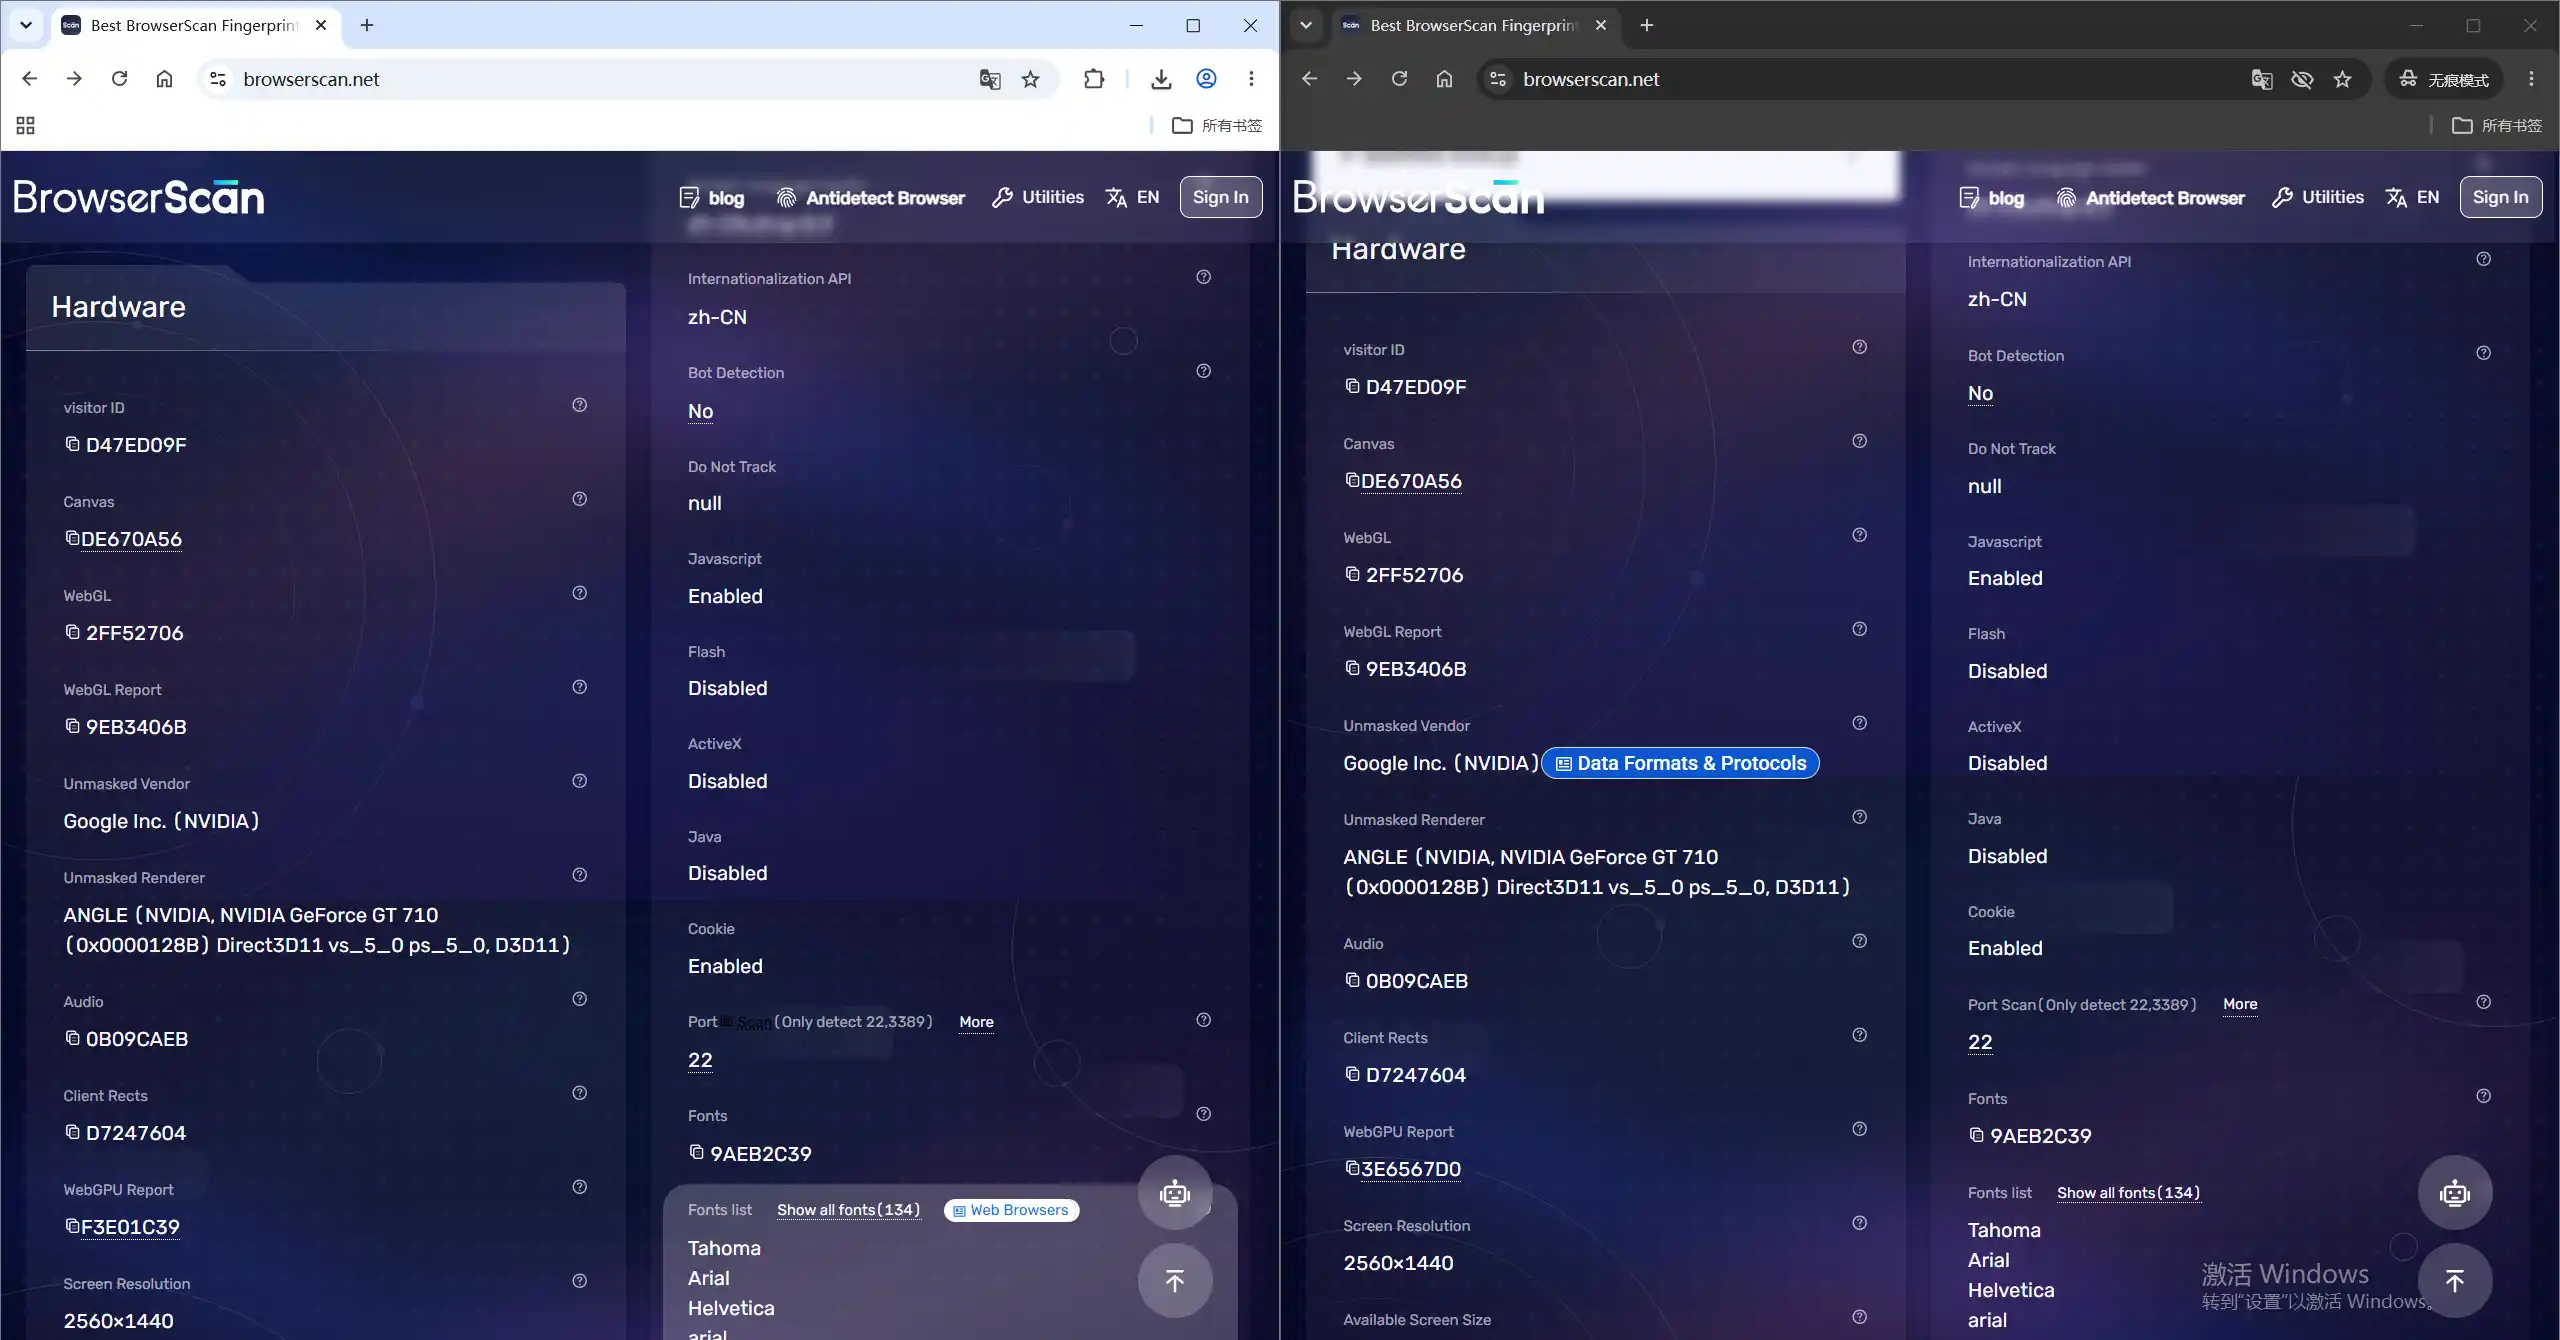The image size is (2560, 1340).
Task: Go to home page in left window
Action: click(x=164, y=79)
